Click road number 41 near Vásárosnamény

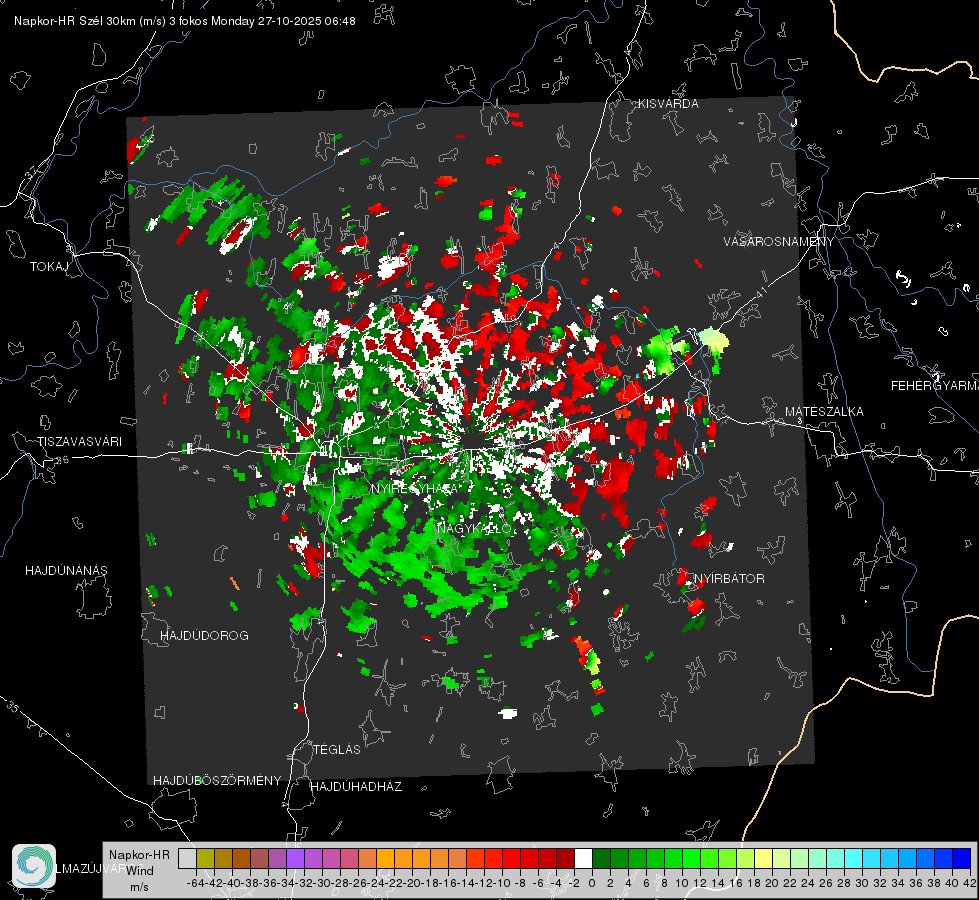click(x=760, y=291)
